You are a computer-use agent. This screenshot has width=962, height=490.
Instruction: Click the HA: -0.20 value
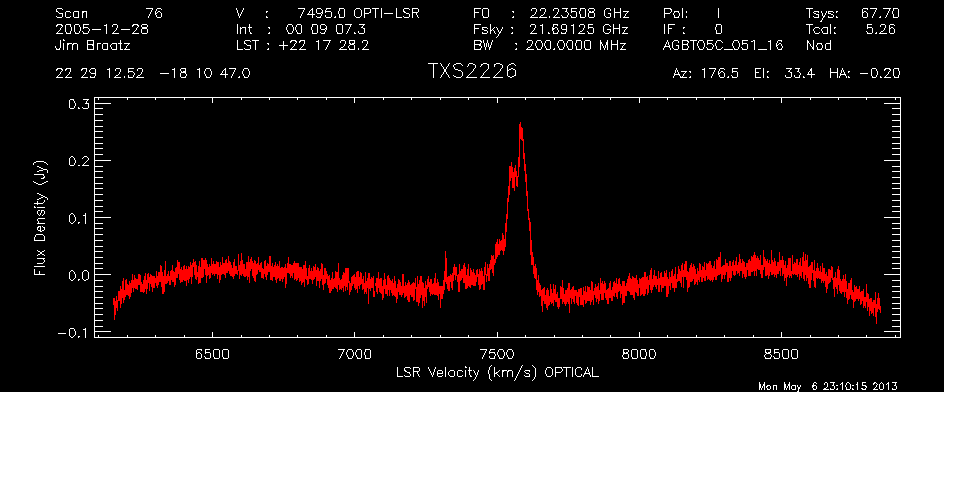(864, 74)
